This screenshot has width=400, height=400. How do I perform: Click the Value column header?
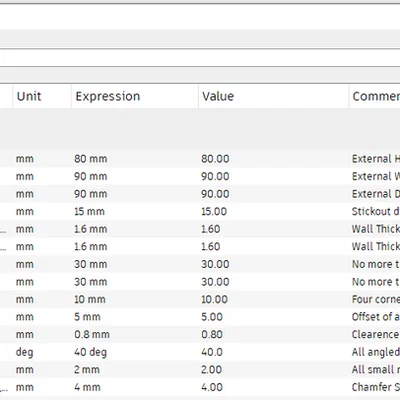point(273,96)
